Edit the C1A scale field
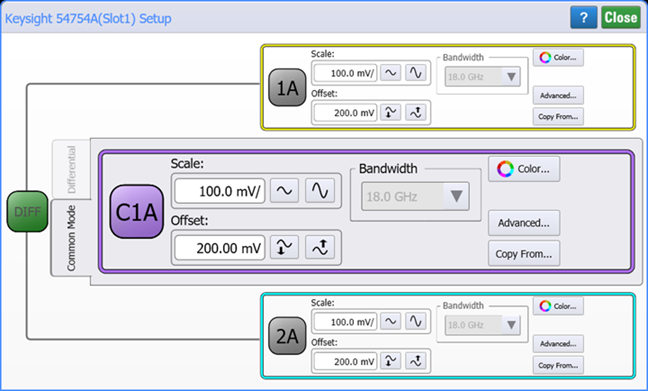Viewport: 648px width, 391px height. click(x=219, y=191)
